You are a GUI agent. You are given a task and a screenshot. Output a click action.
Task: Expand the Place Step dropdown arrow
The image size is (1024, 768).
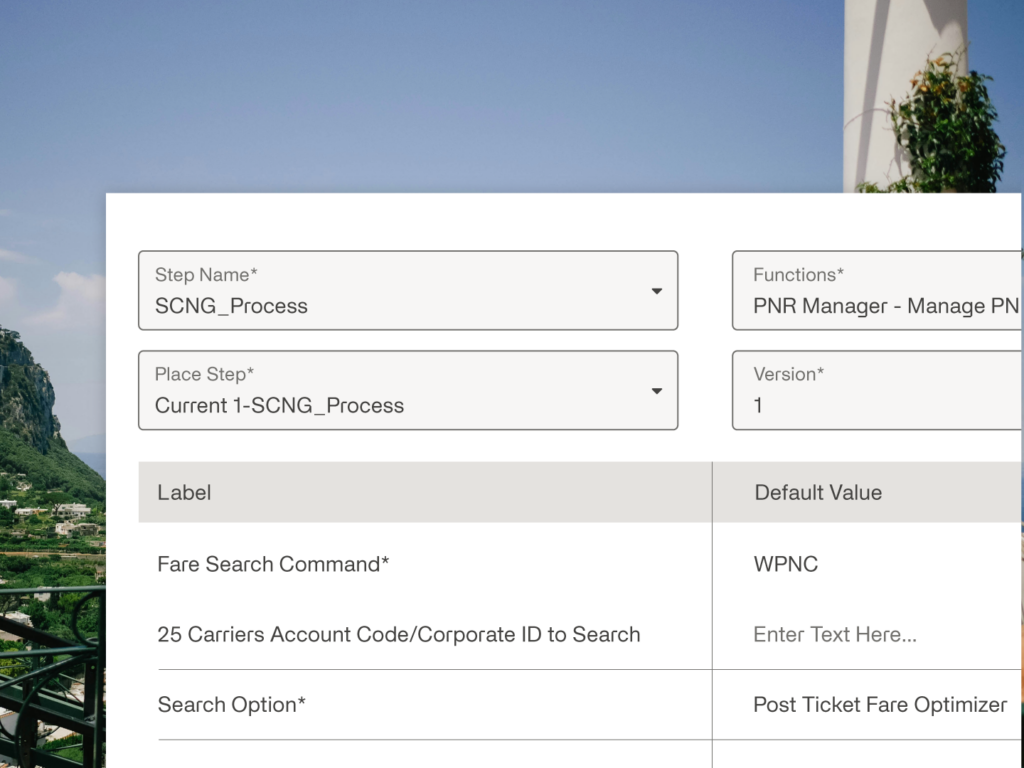coord(657,391)
